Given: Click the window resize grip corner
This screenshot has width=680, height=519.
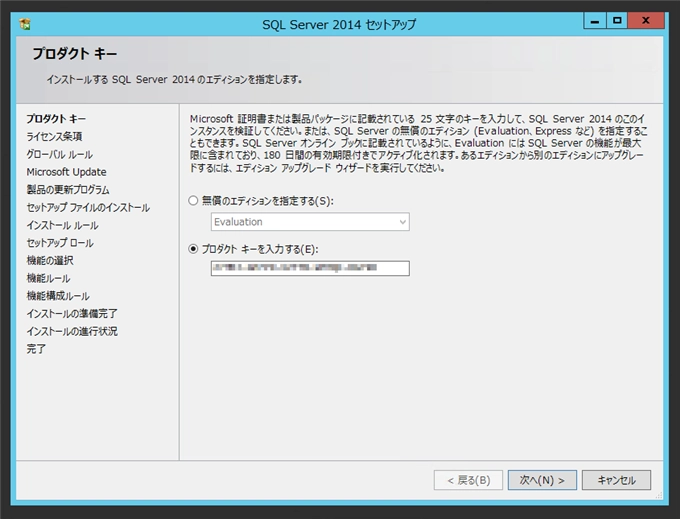Looking at the screenshot, I should [x=659, y=495].
